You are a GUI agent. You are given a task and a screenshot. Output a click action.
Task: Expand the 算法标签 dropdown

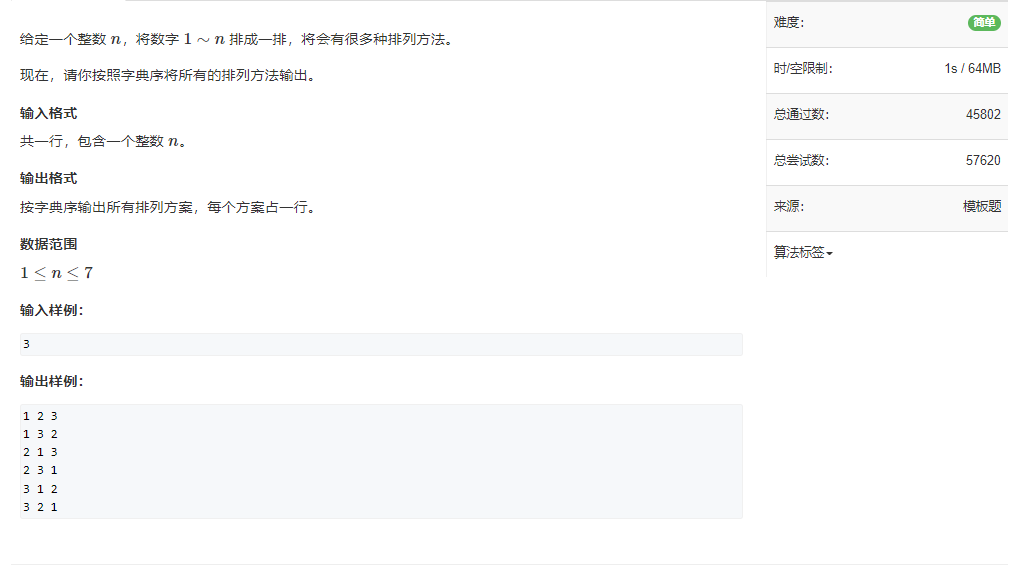pyautogui.click(x=803, y=253)
